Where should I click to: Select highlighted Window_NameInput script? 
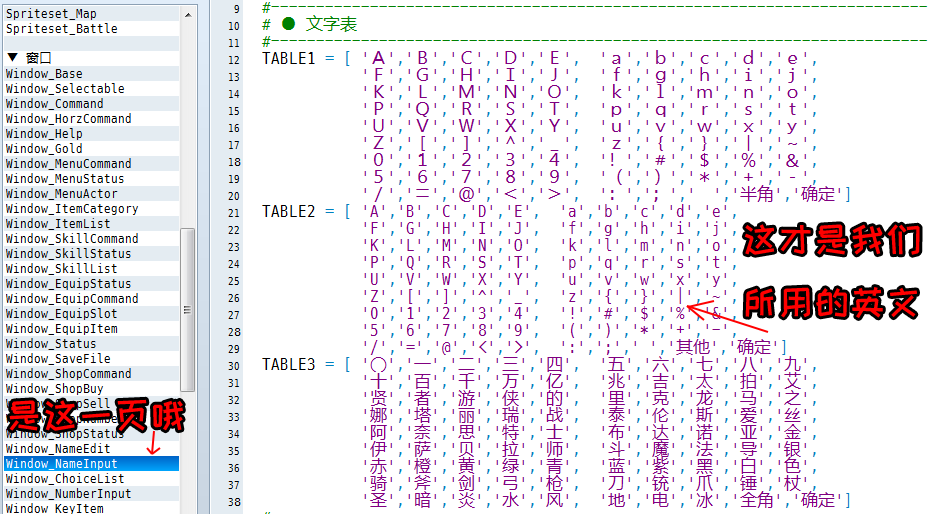(91, 464)
